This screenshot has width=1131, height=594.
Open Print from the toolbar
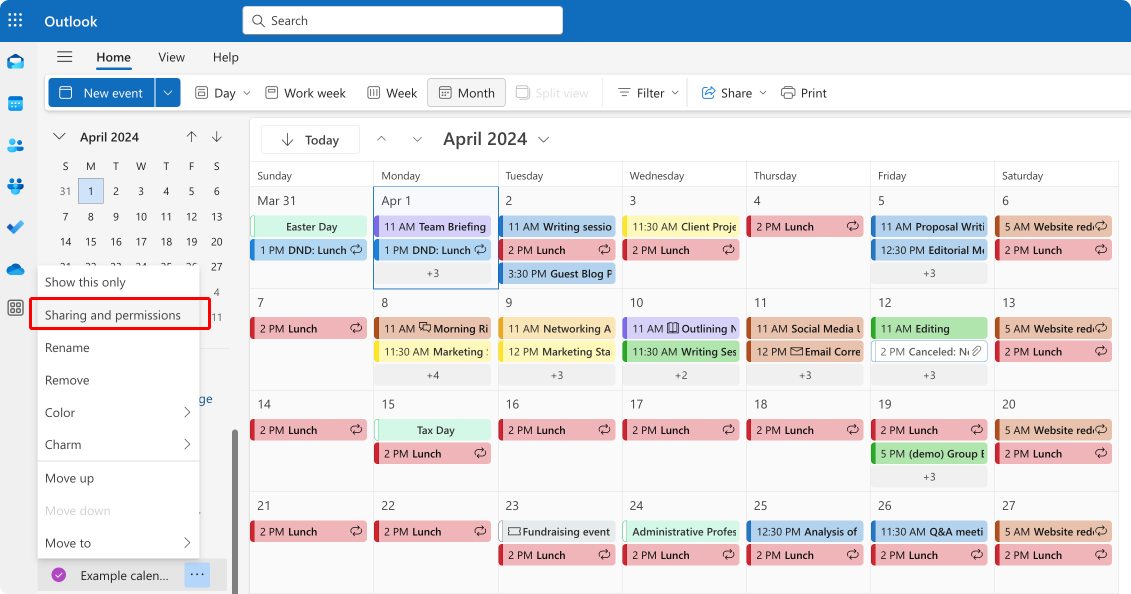coord(803,92)
